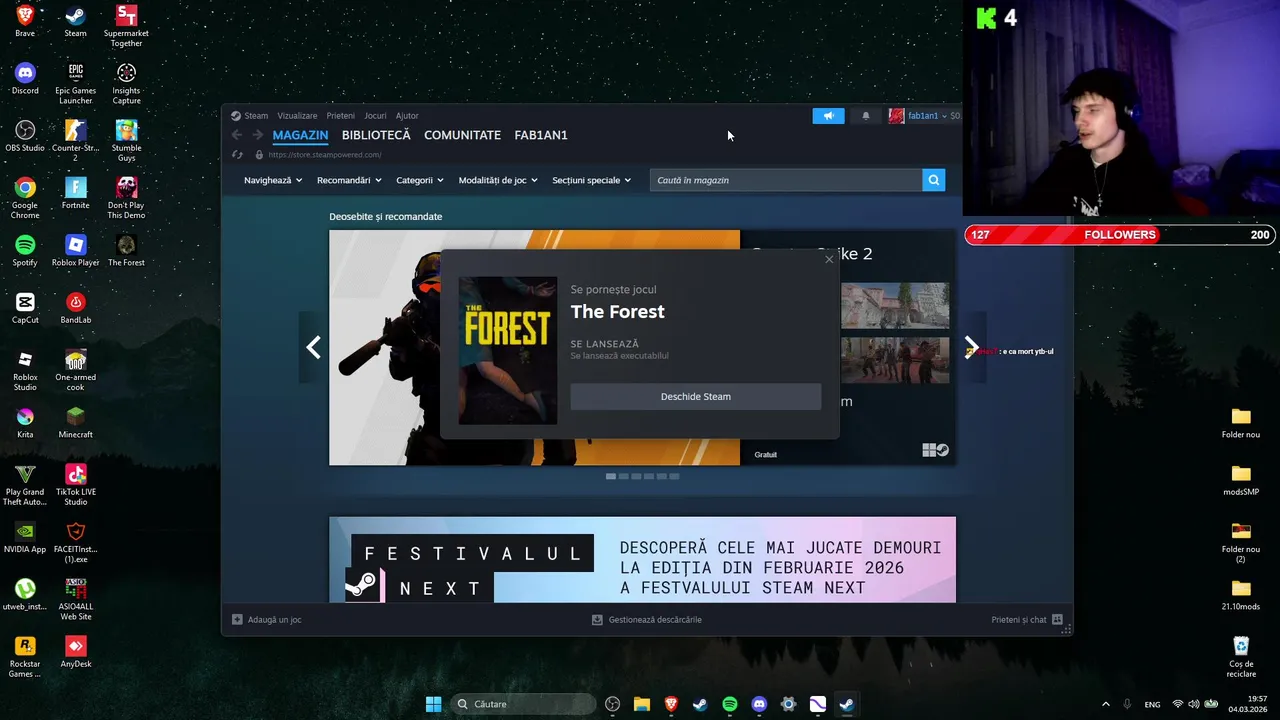
Task: Select Fortnite desktop icon
Action: click(75, 193)
